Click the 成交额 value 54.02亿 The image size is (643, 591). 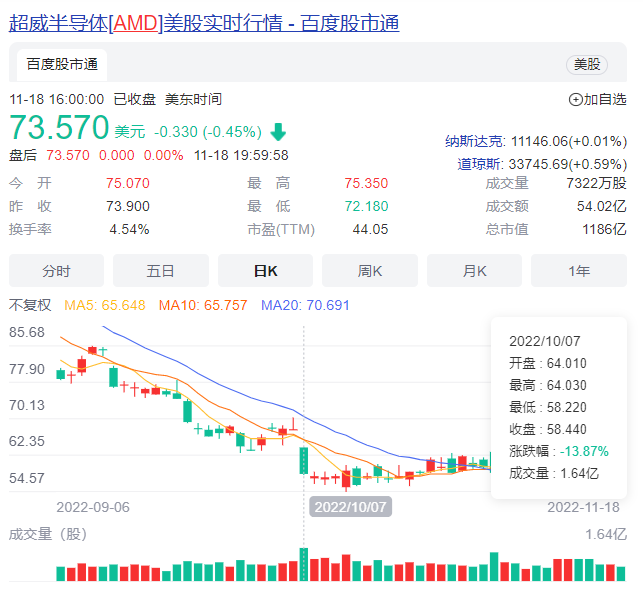point(602,206)
